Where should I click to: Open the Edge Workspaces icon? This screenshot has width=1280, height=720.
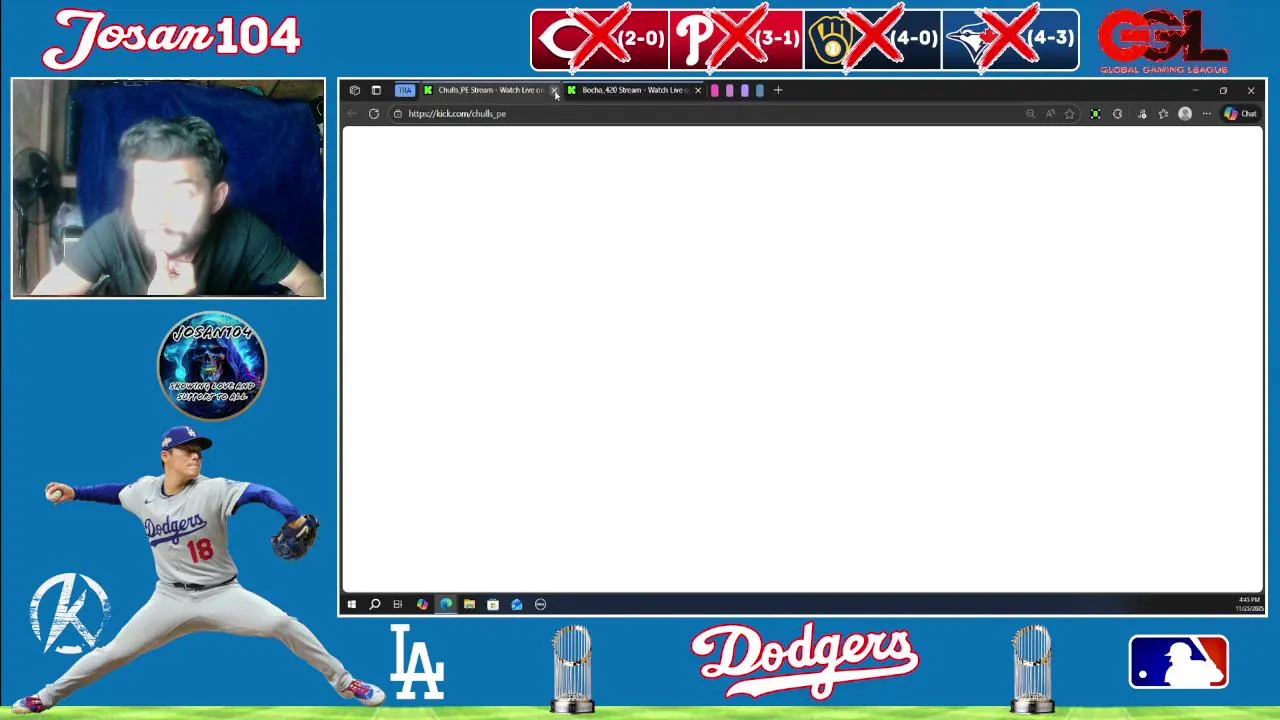[x=355, y=90]
